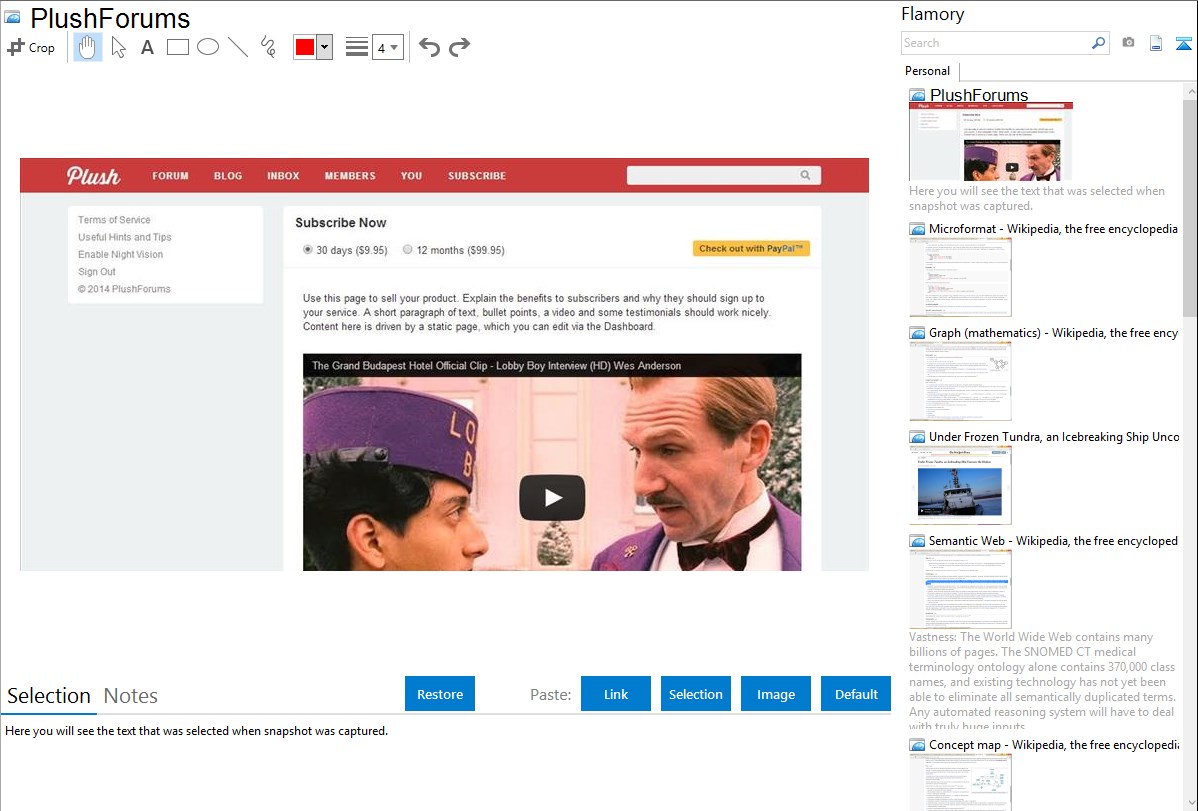Expand the line width dropdown showing 4

click(x=388, y=47)
